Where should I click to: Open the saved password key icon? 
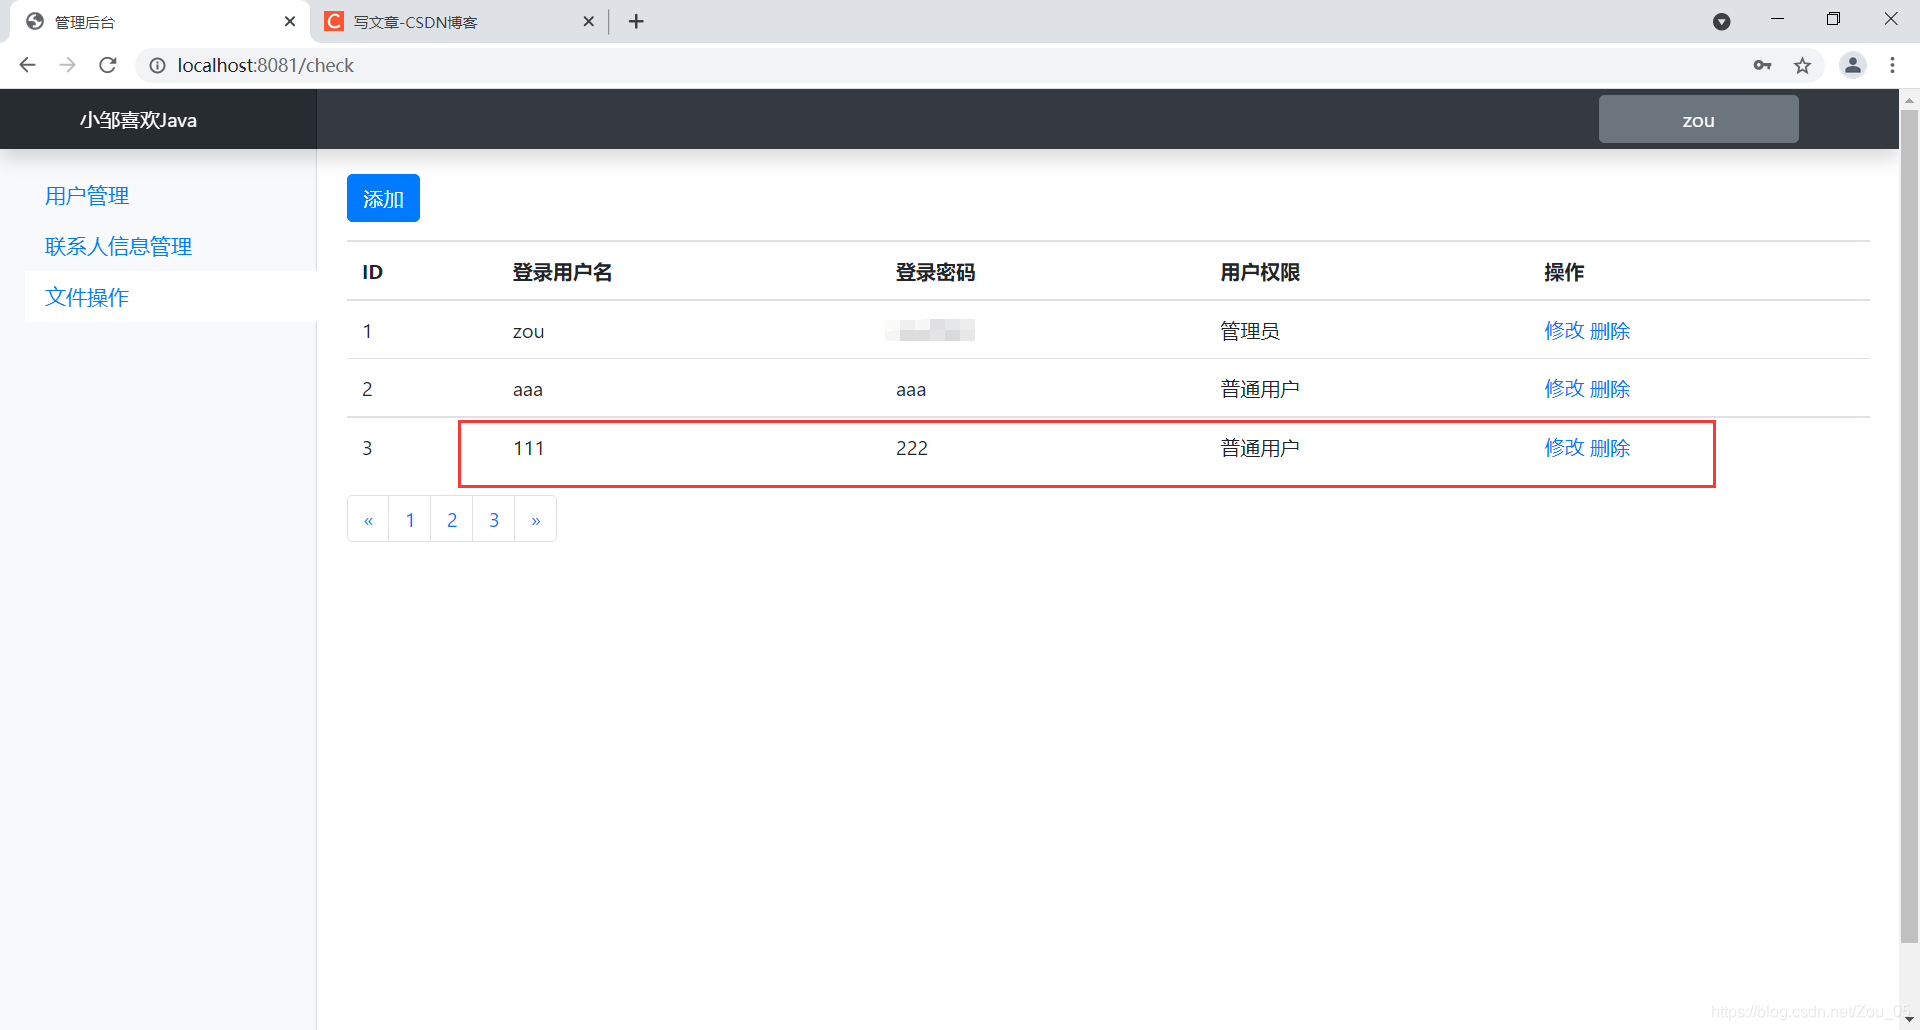(x=1762, y=65)
